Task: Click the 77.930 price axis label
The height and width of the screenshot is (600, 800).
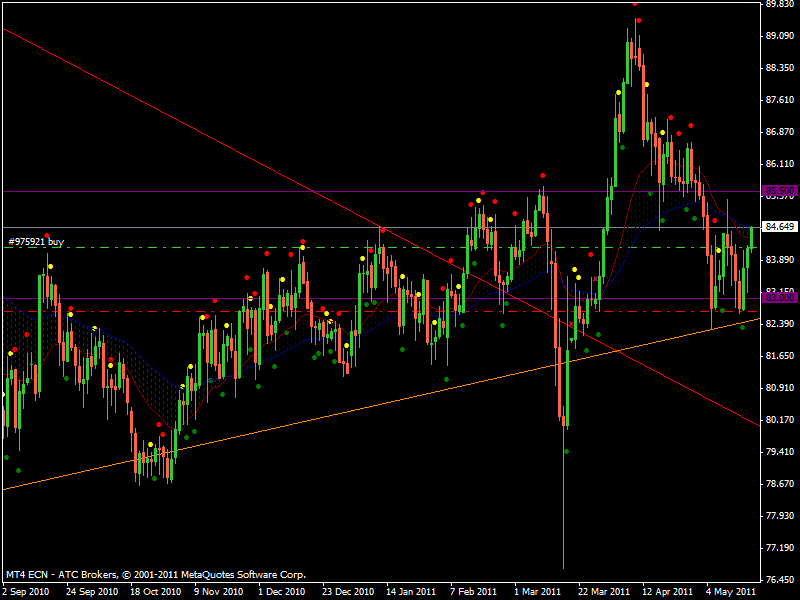Action: (780, 516)
